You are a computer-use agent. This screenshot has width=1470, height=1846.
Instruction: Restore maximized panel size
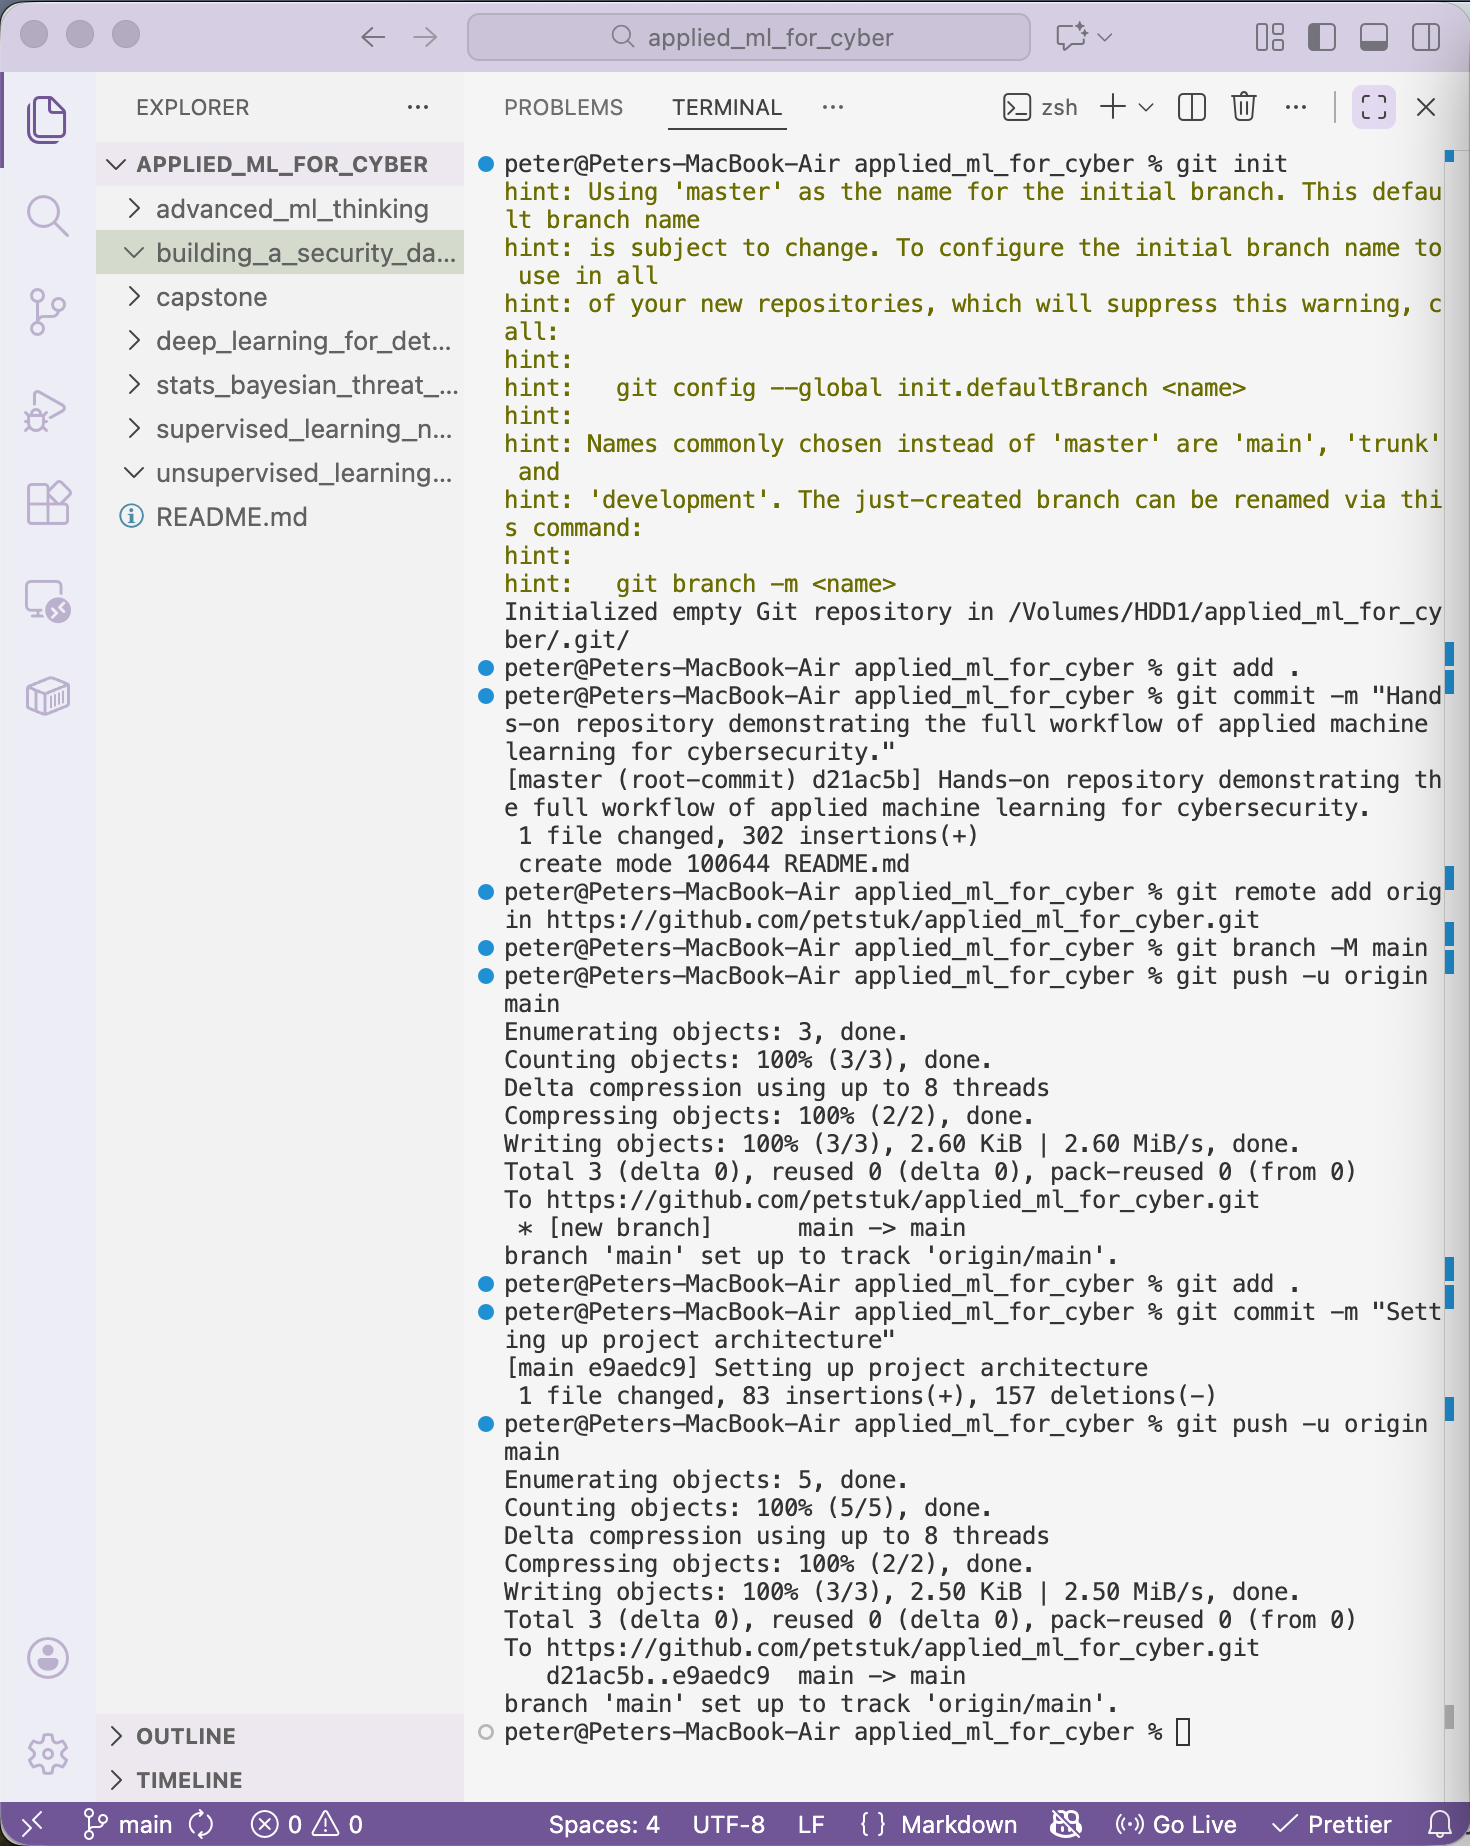(1373, 107)
